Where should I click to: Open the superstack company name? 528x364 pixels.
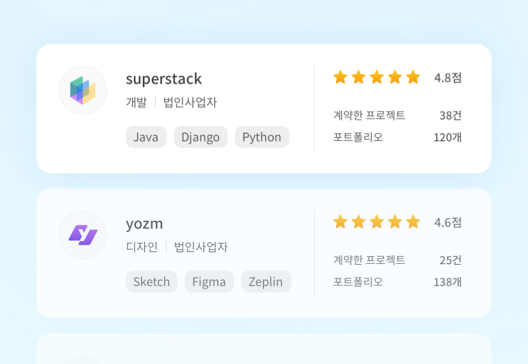click(x=164, y=79)
